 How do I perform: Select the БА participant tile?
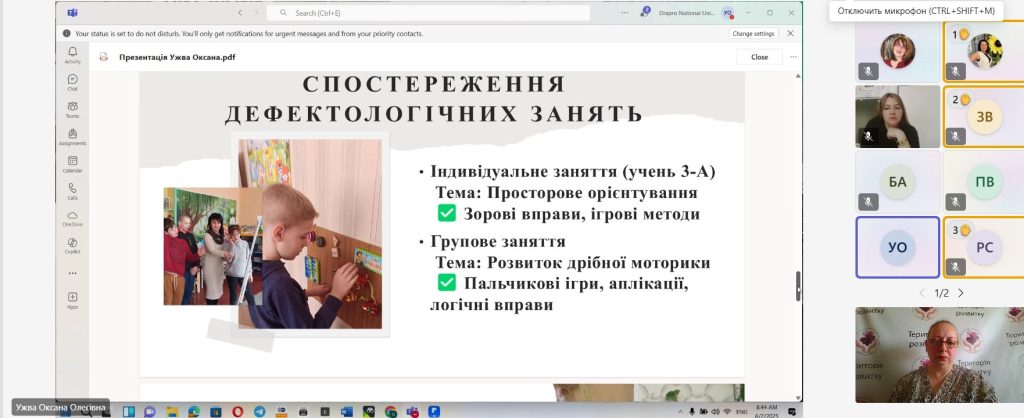[x=897, y=182]
